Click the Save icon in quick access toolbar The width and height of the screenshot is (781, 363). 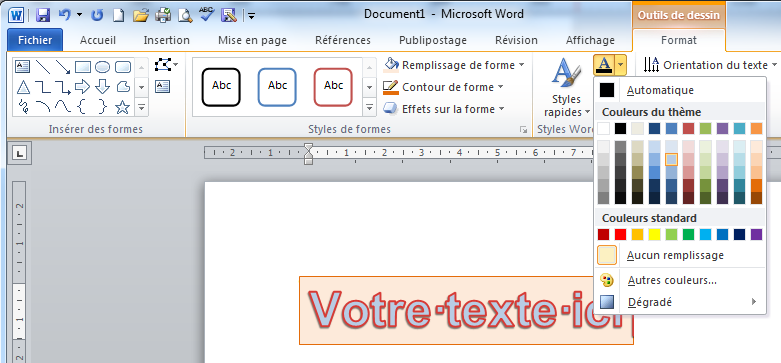click(x=44, y=15)
